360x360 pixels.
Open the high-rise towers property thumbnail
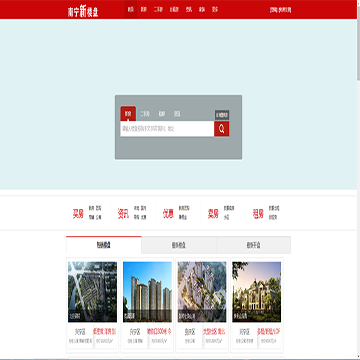click(147, 292)
